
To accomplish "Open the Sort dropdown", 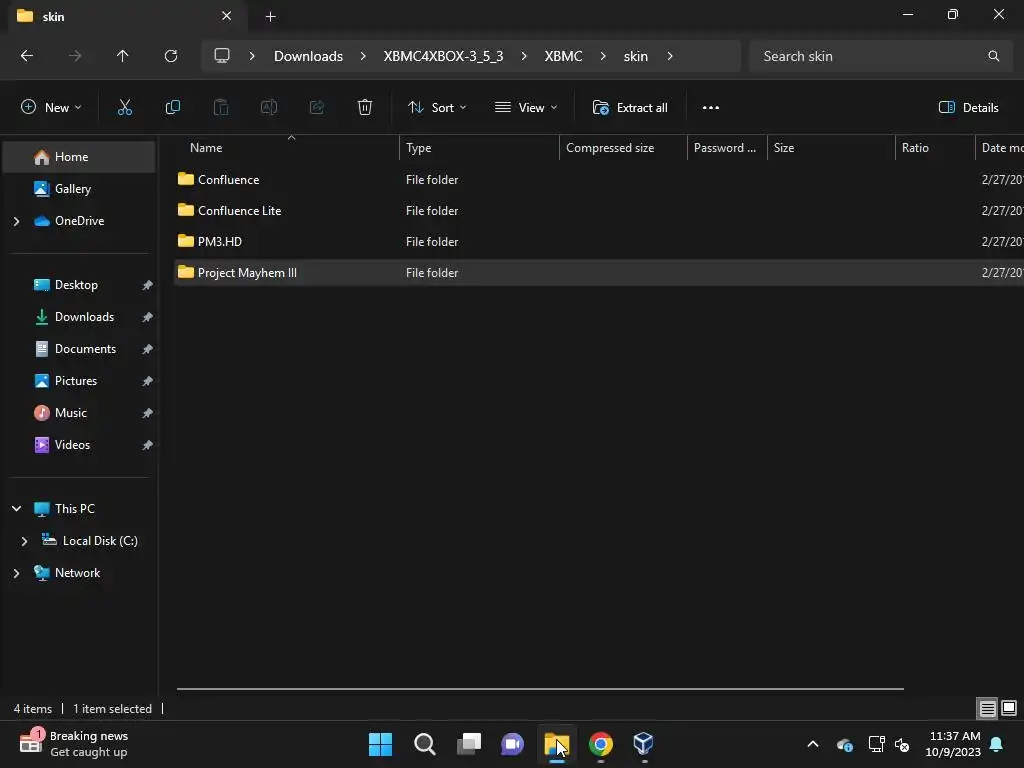I will 437,108.
